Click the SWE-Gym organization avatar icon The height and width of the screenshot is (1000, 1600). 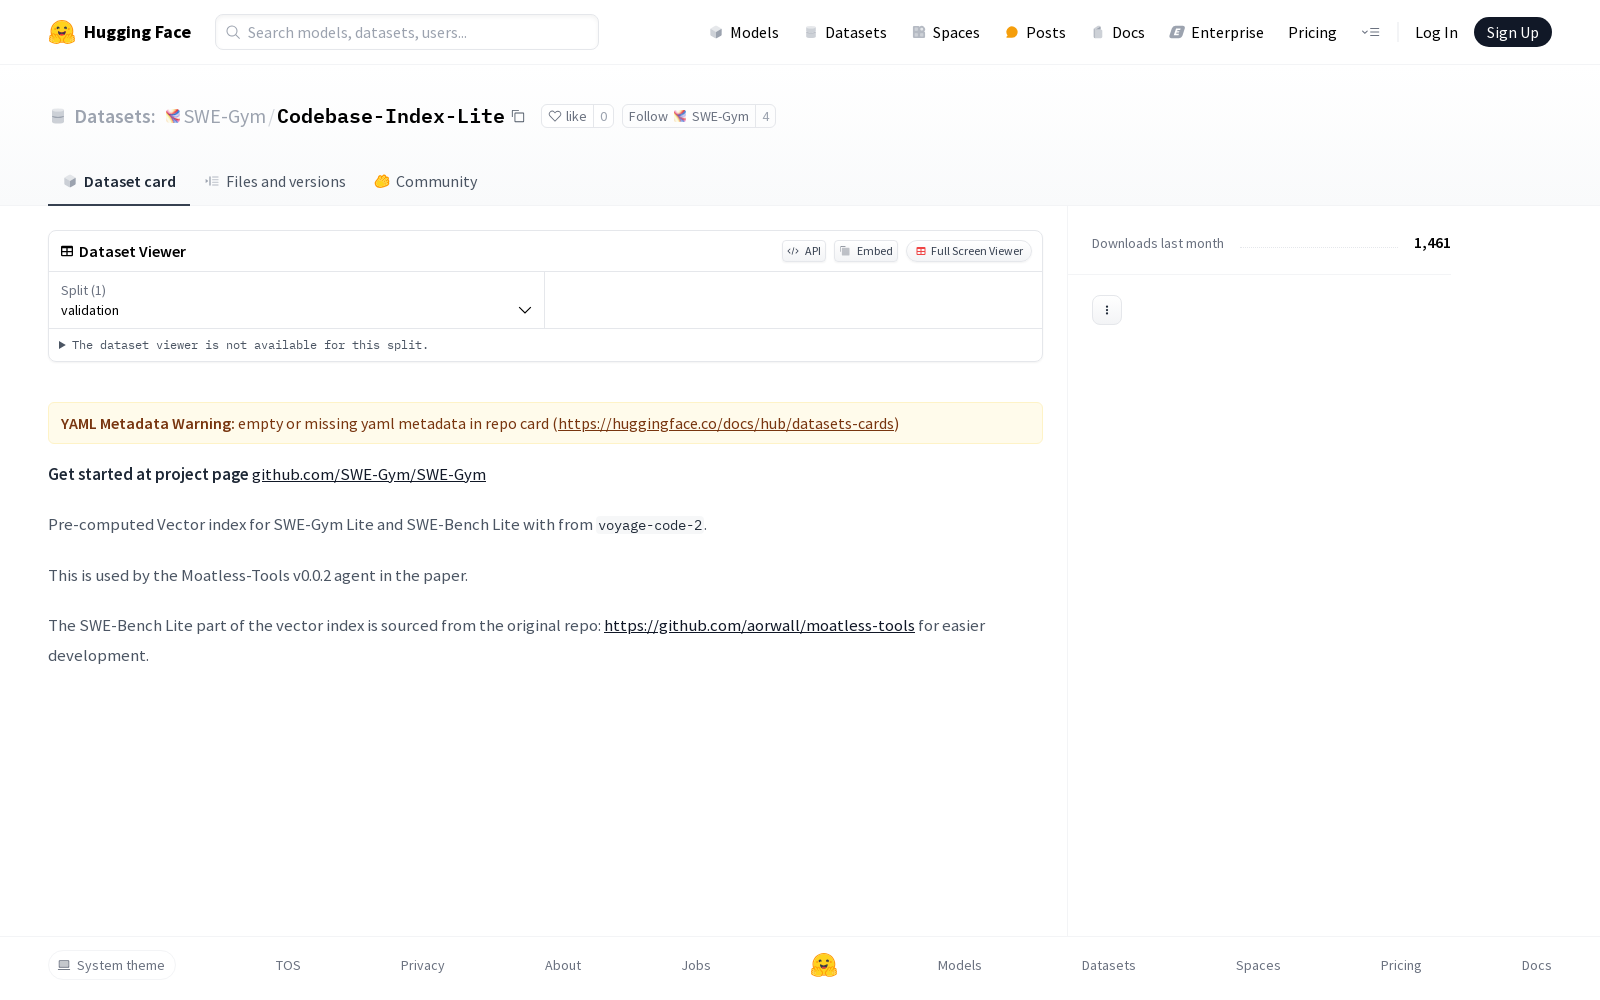(173, 116)
